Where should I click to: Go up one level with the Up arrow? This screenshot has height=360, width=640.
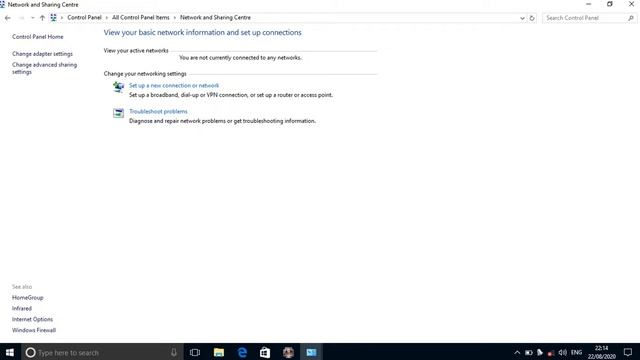coord(42,18)
